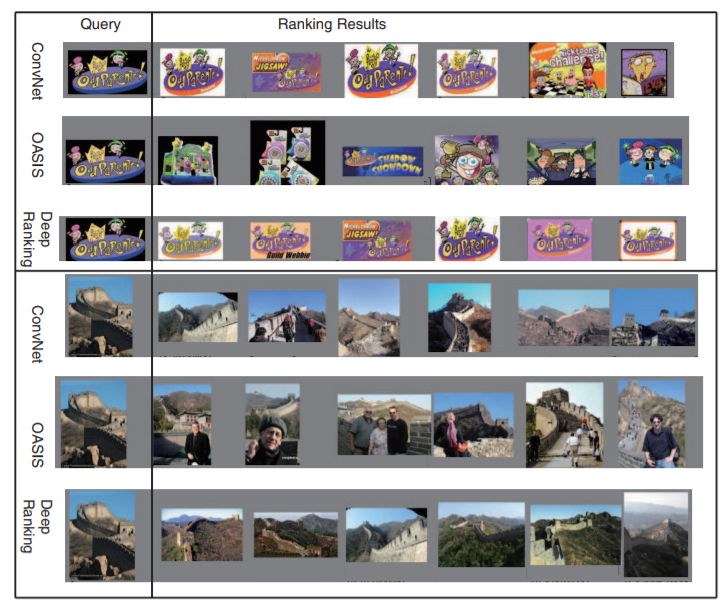
Task: Select the cartoon family in a car thumbnail
Action: click(x=561, y=161)
